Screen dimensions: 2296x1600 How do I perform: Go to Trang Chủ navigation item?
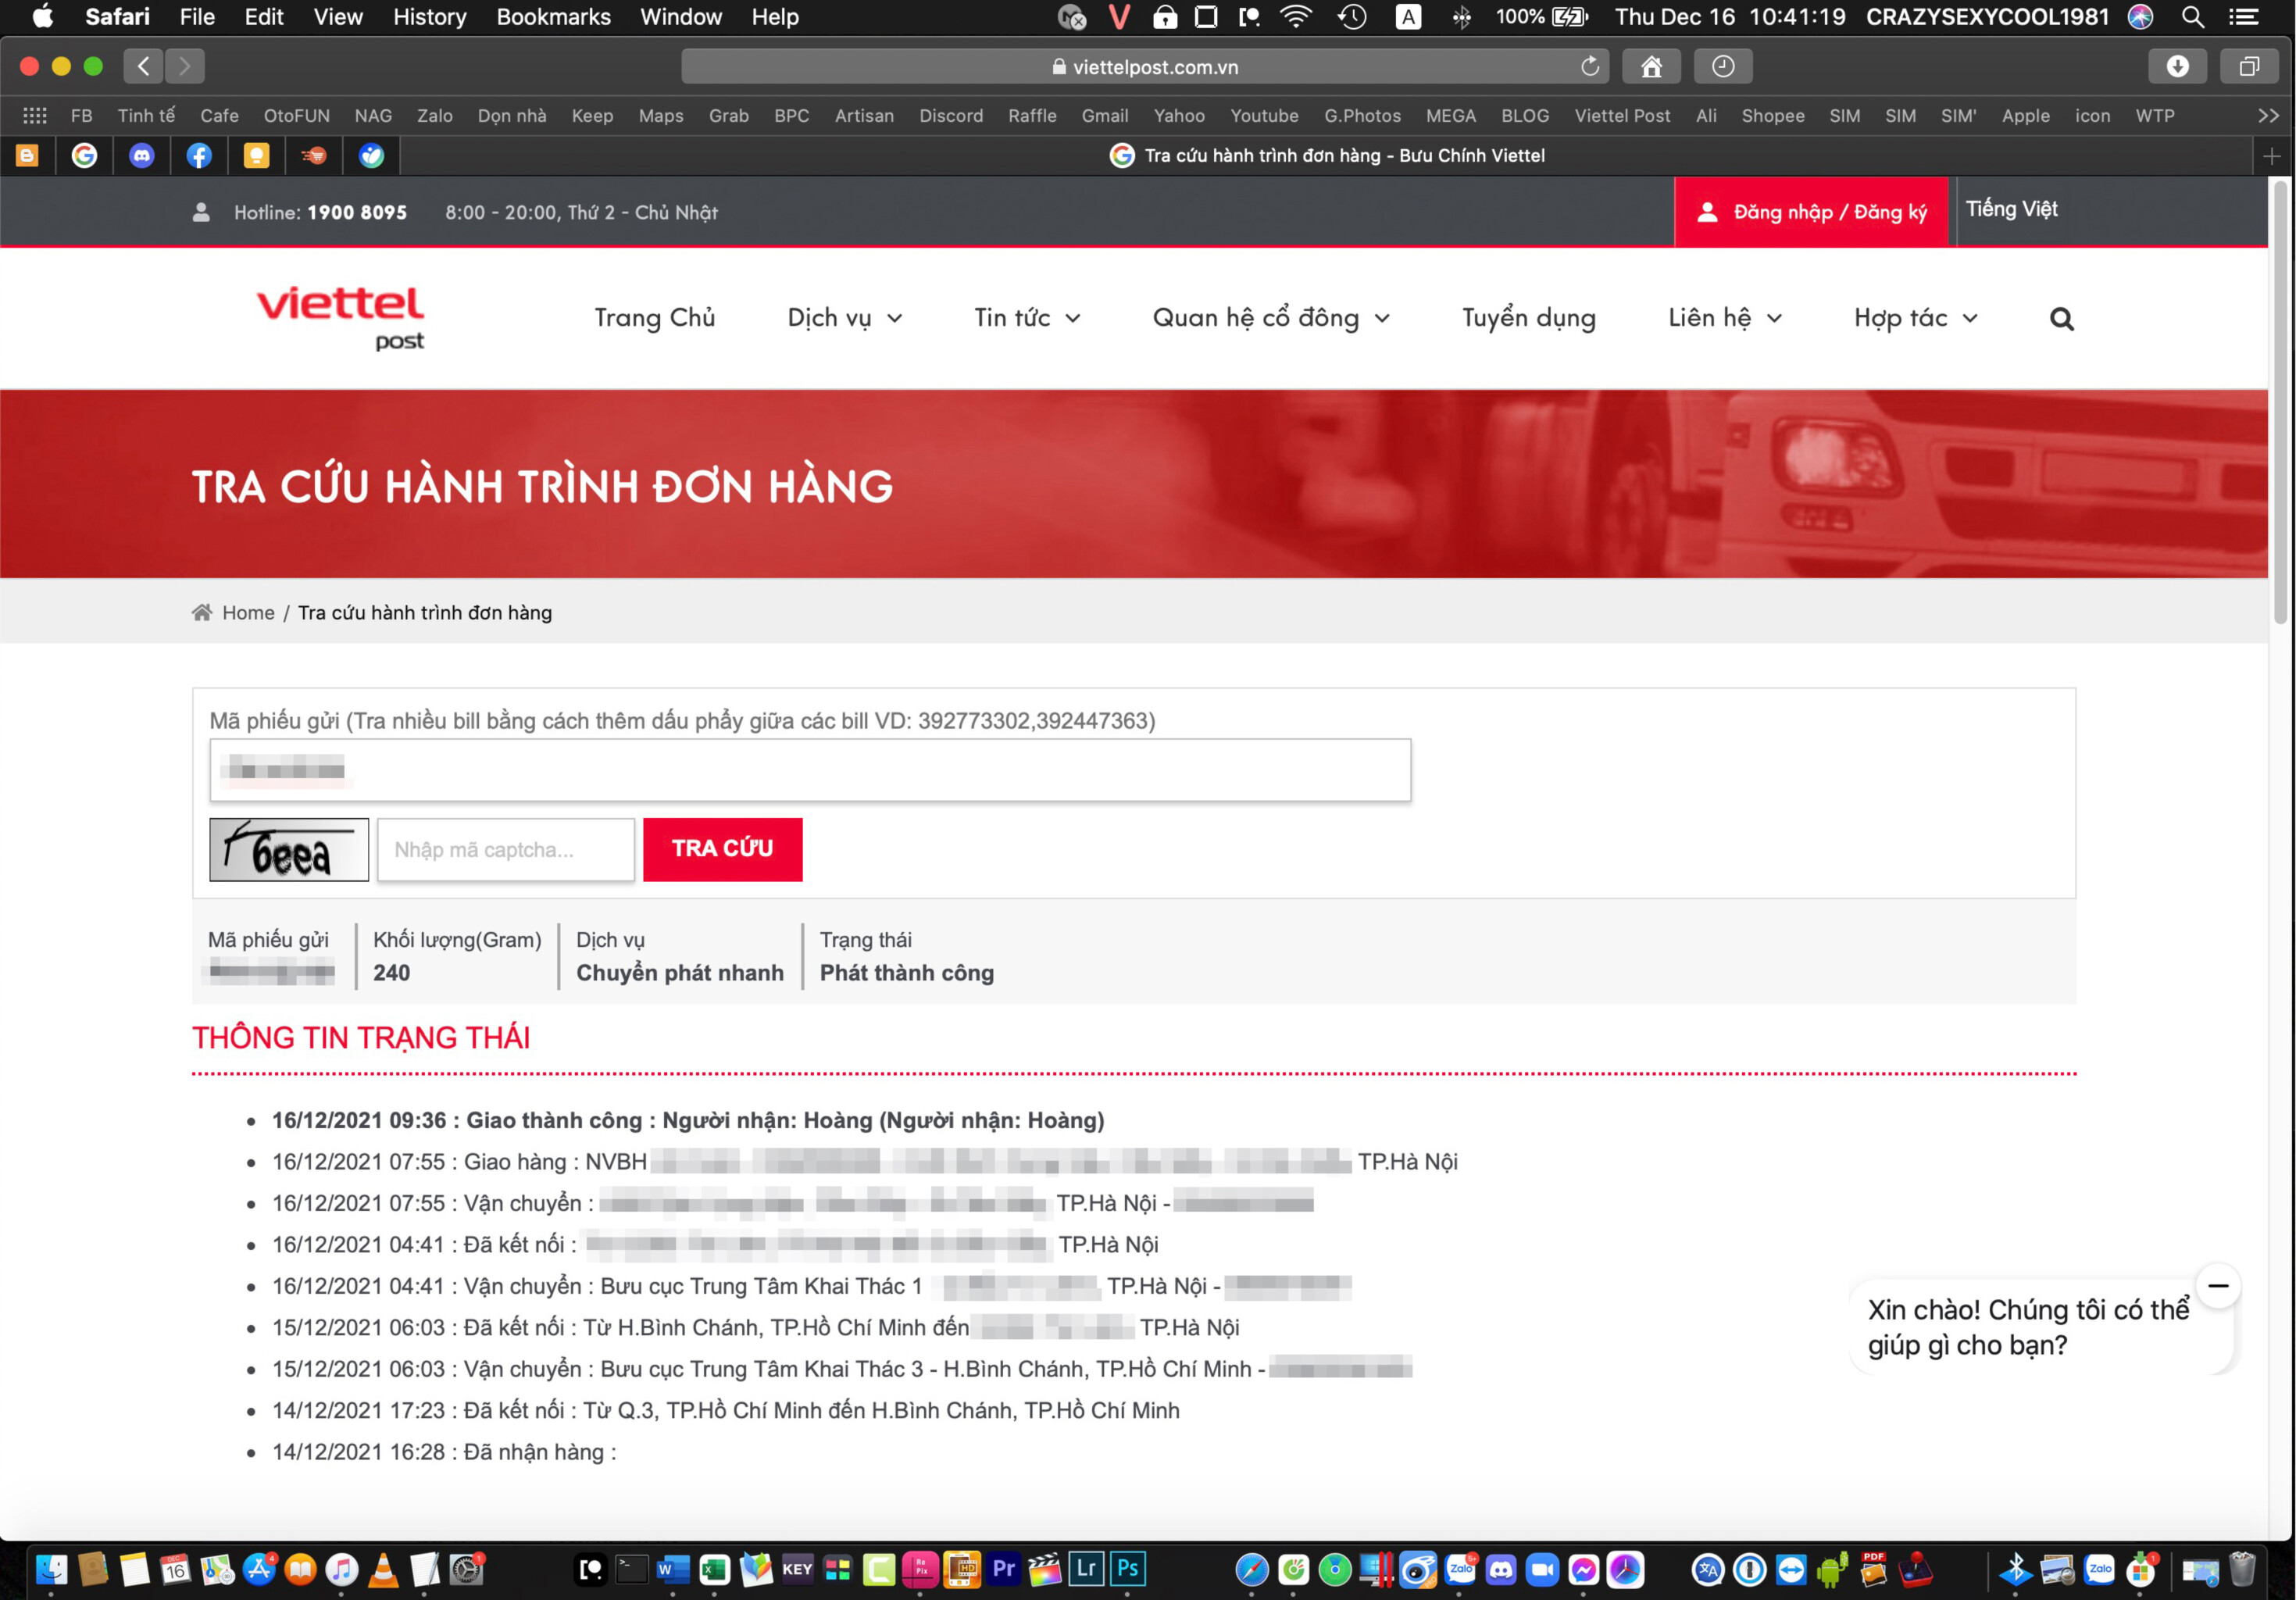point(654,318)
